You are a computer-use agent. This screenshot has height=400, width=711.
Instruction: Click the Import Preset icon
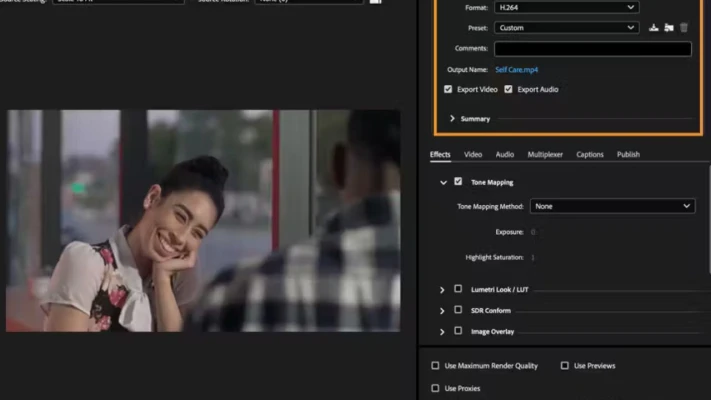coord(669,28)
